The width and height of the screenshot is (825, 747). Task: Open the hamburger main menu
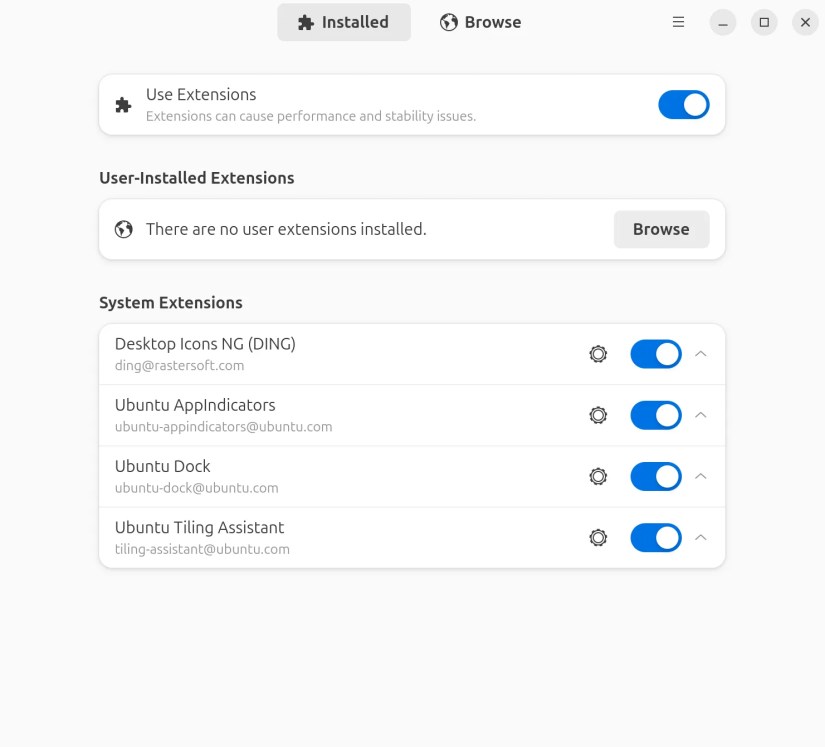[678, 22]
